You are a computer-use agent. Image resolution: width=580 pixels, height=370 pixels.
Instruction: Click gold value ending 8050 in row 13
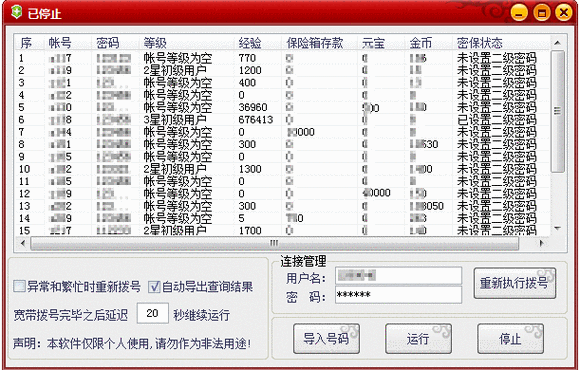click(426, 206)
